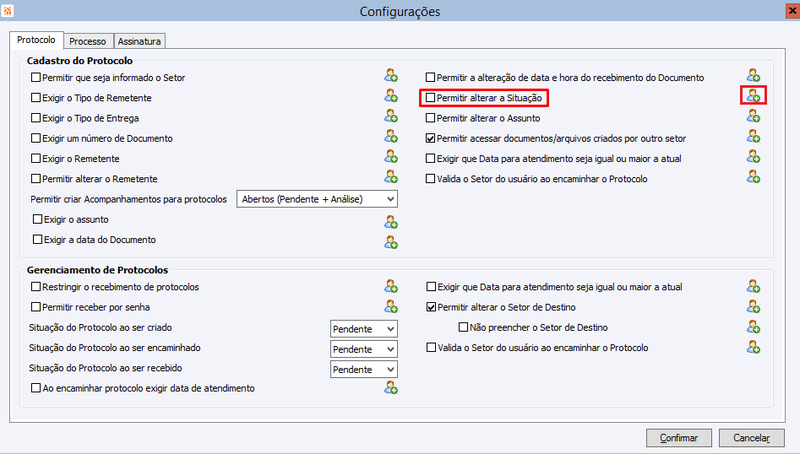Viewport: 800px width, 454px height.
Task: Click user icon beside 'Permitir que seja informado o Setor'
Action: (x=391, y=75)
